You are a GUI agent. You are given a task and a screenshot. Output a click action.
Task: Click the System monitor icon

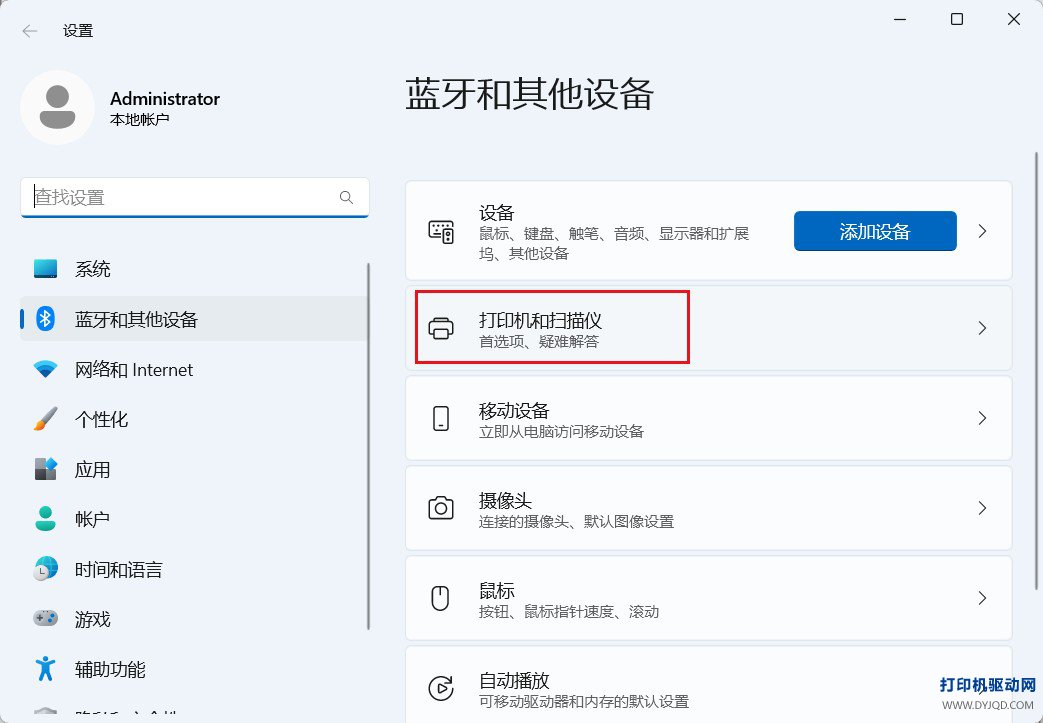click(45, 269)
